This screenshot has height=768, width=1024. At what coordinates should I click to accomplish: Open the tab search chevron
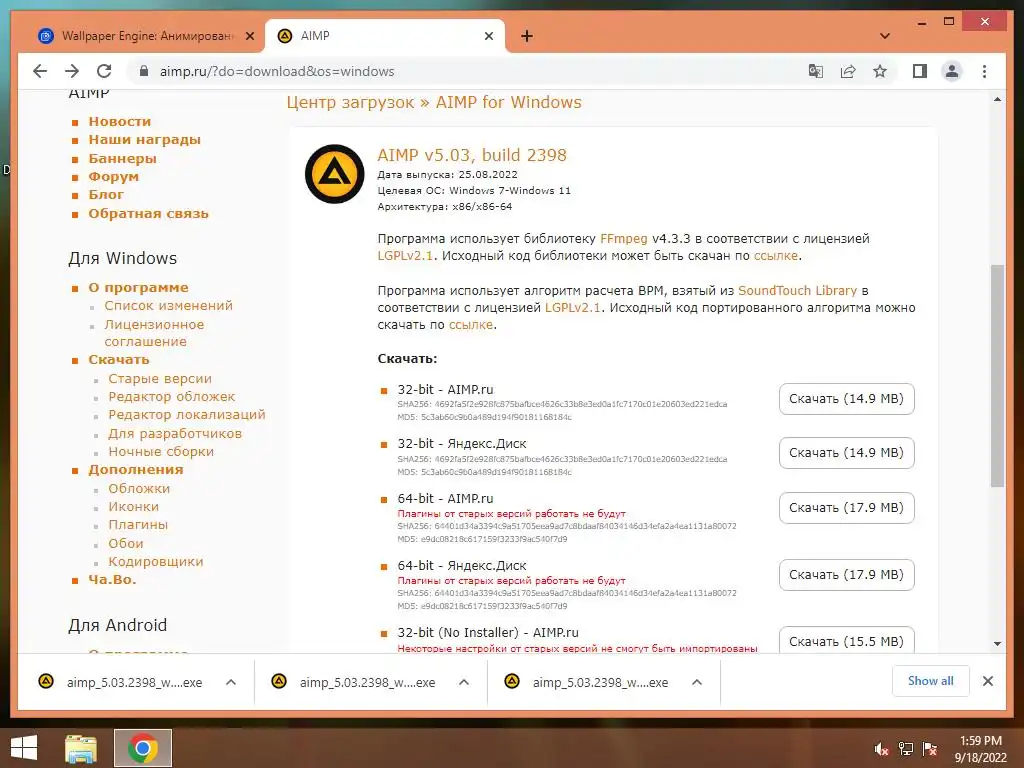point(885,36)
